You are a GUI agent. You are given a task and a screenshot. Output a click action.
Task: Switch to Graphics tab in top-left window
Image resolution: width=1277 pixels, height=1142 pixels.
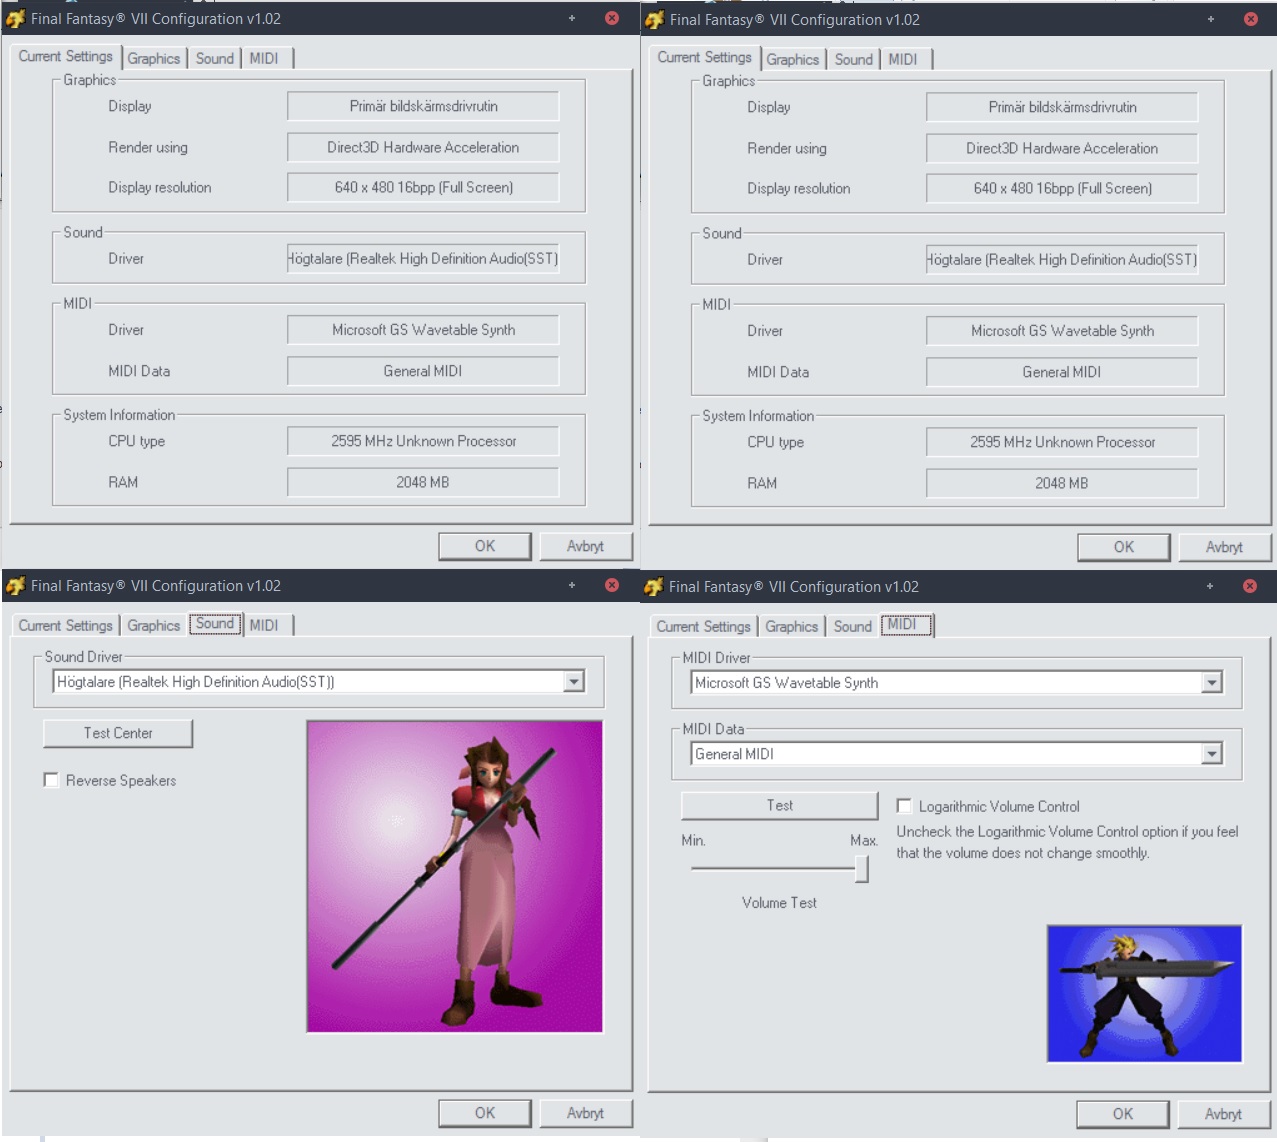click(154, 59)
